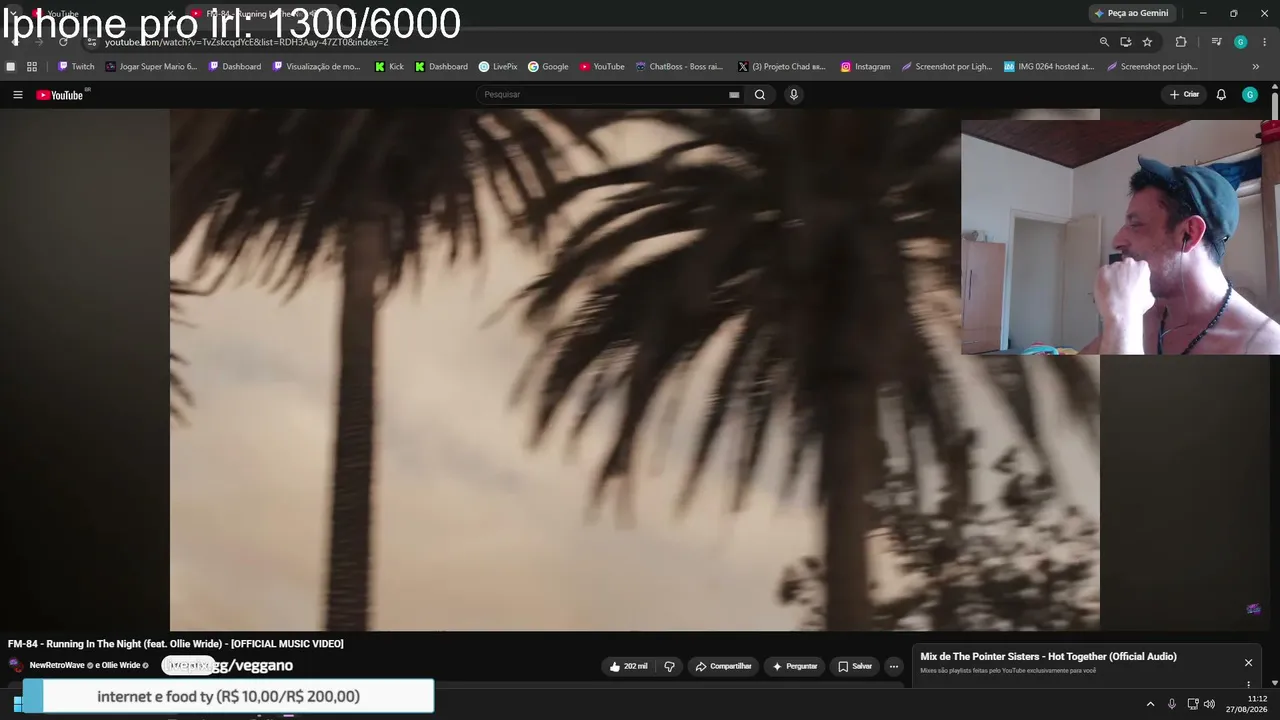The image size is (1280, 720).
Task: Click the video title FM-84 - Running In The Night
Action: point(176,644)
